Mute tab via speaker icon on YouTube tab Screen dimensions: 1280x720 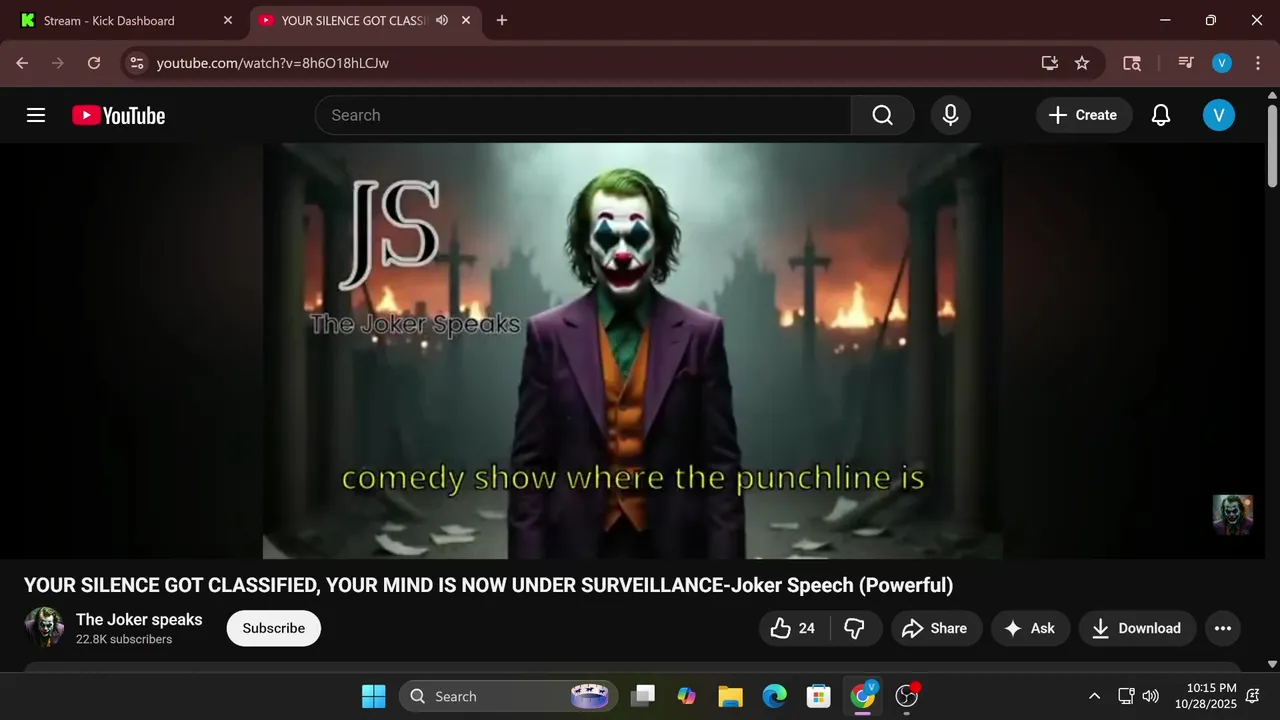442,20
